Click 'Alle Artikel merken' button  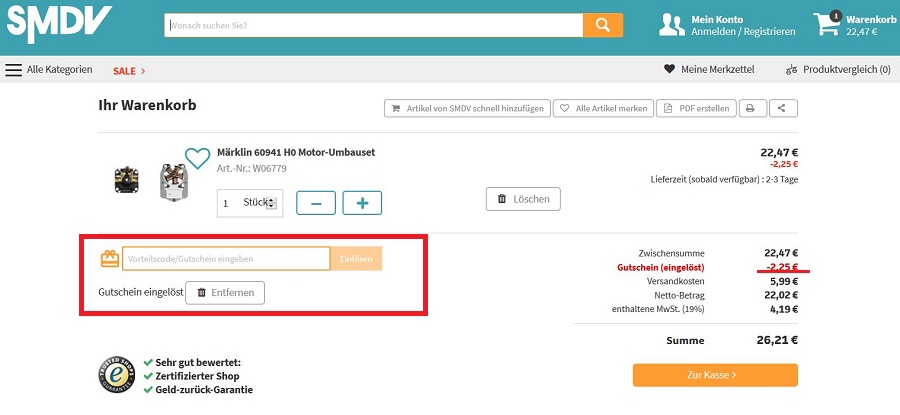tap(603, 108)
